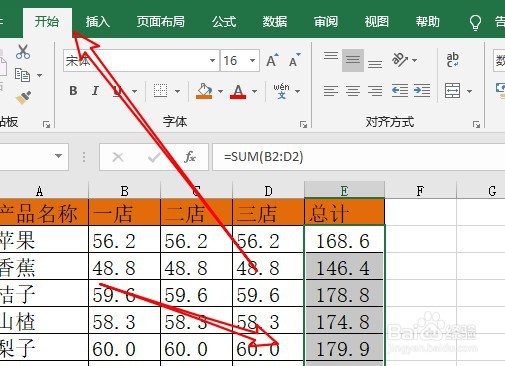Expand font color dropdown arrow
This screenshot has width=505, height=366.
[254, 91]
